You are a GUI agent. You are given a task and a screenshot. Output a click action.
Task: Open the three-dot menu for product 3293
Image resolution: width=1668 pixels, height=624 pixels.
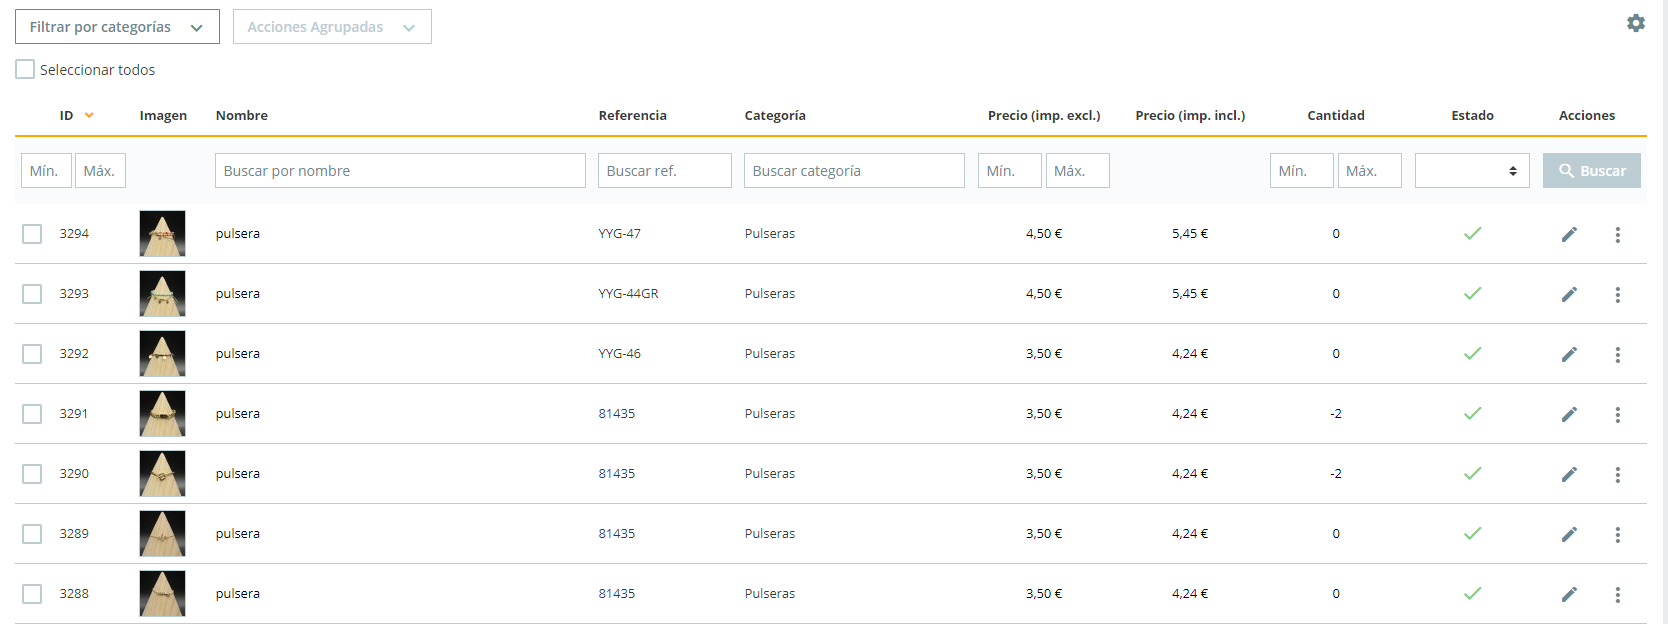(1617, 294)
